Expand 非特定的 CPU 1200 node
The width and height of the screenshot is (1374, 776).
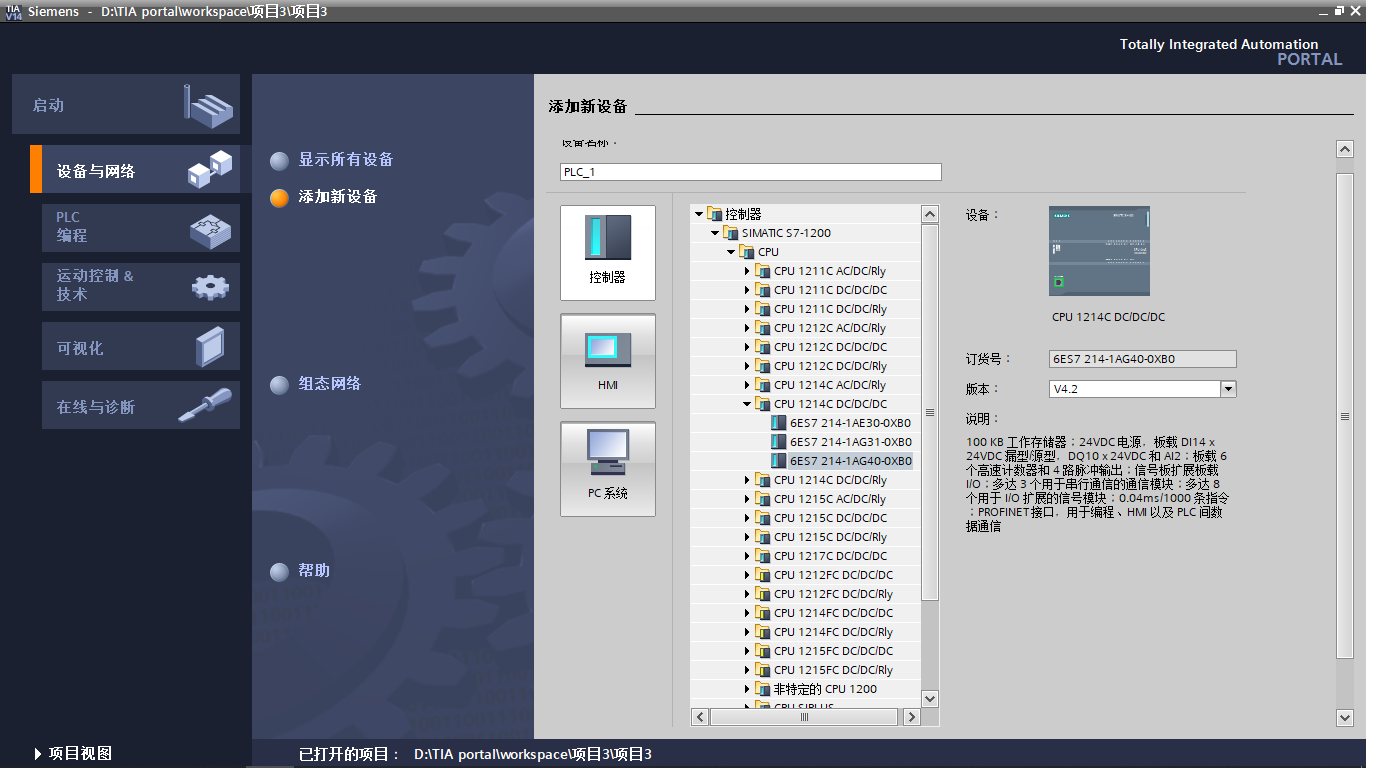[x=747, y=689]
